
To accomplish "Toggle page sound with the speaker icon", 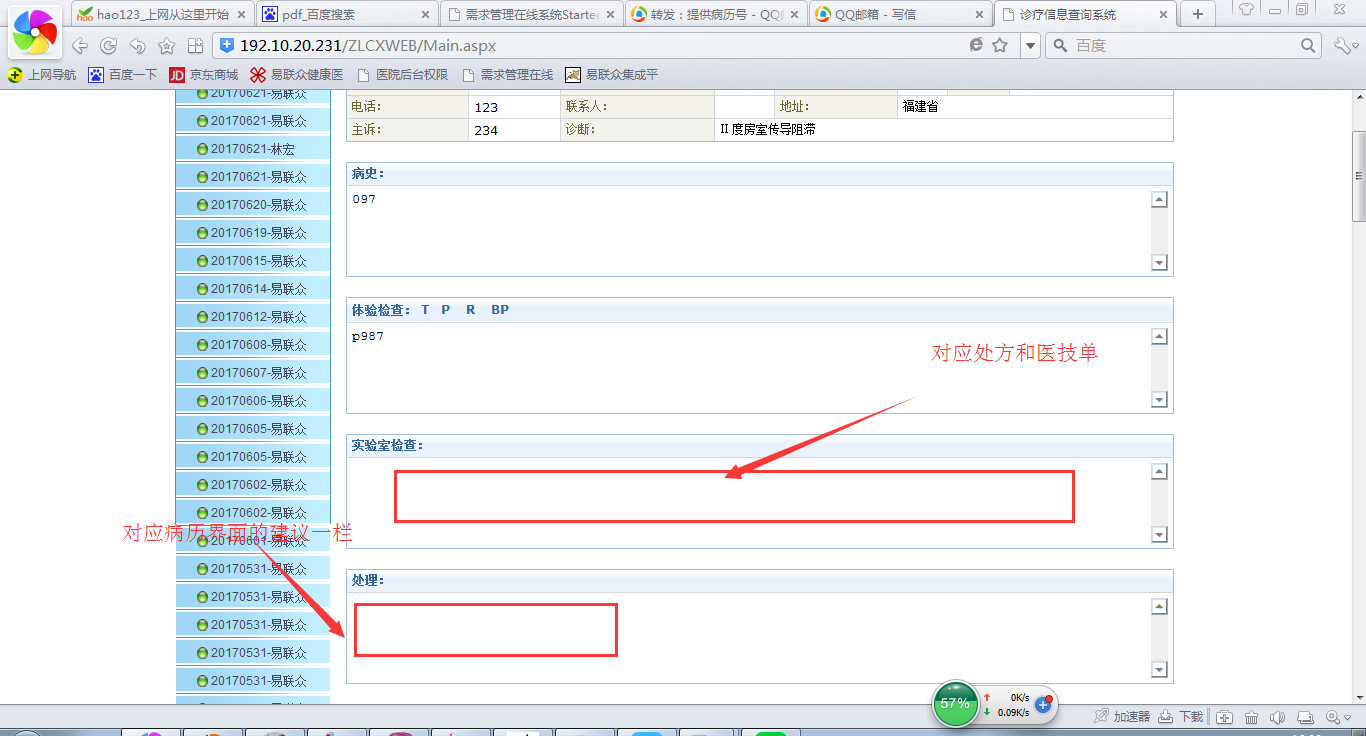I will (x=1278, y=717).
